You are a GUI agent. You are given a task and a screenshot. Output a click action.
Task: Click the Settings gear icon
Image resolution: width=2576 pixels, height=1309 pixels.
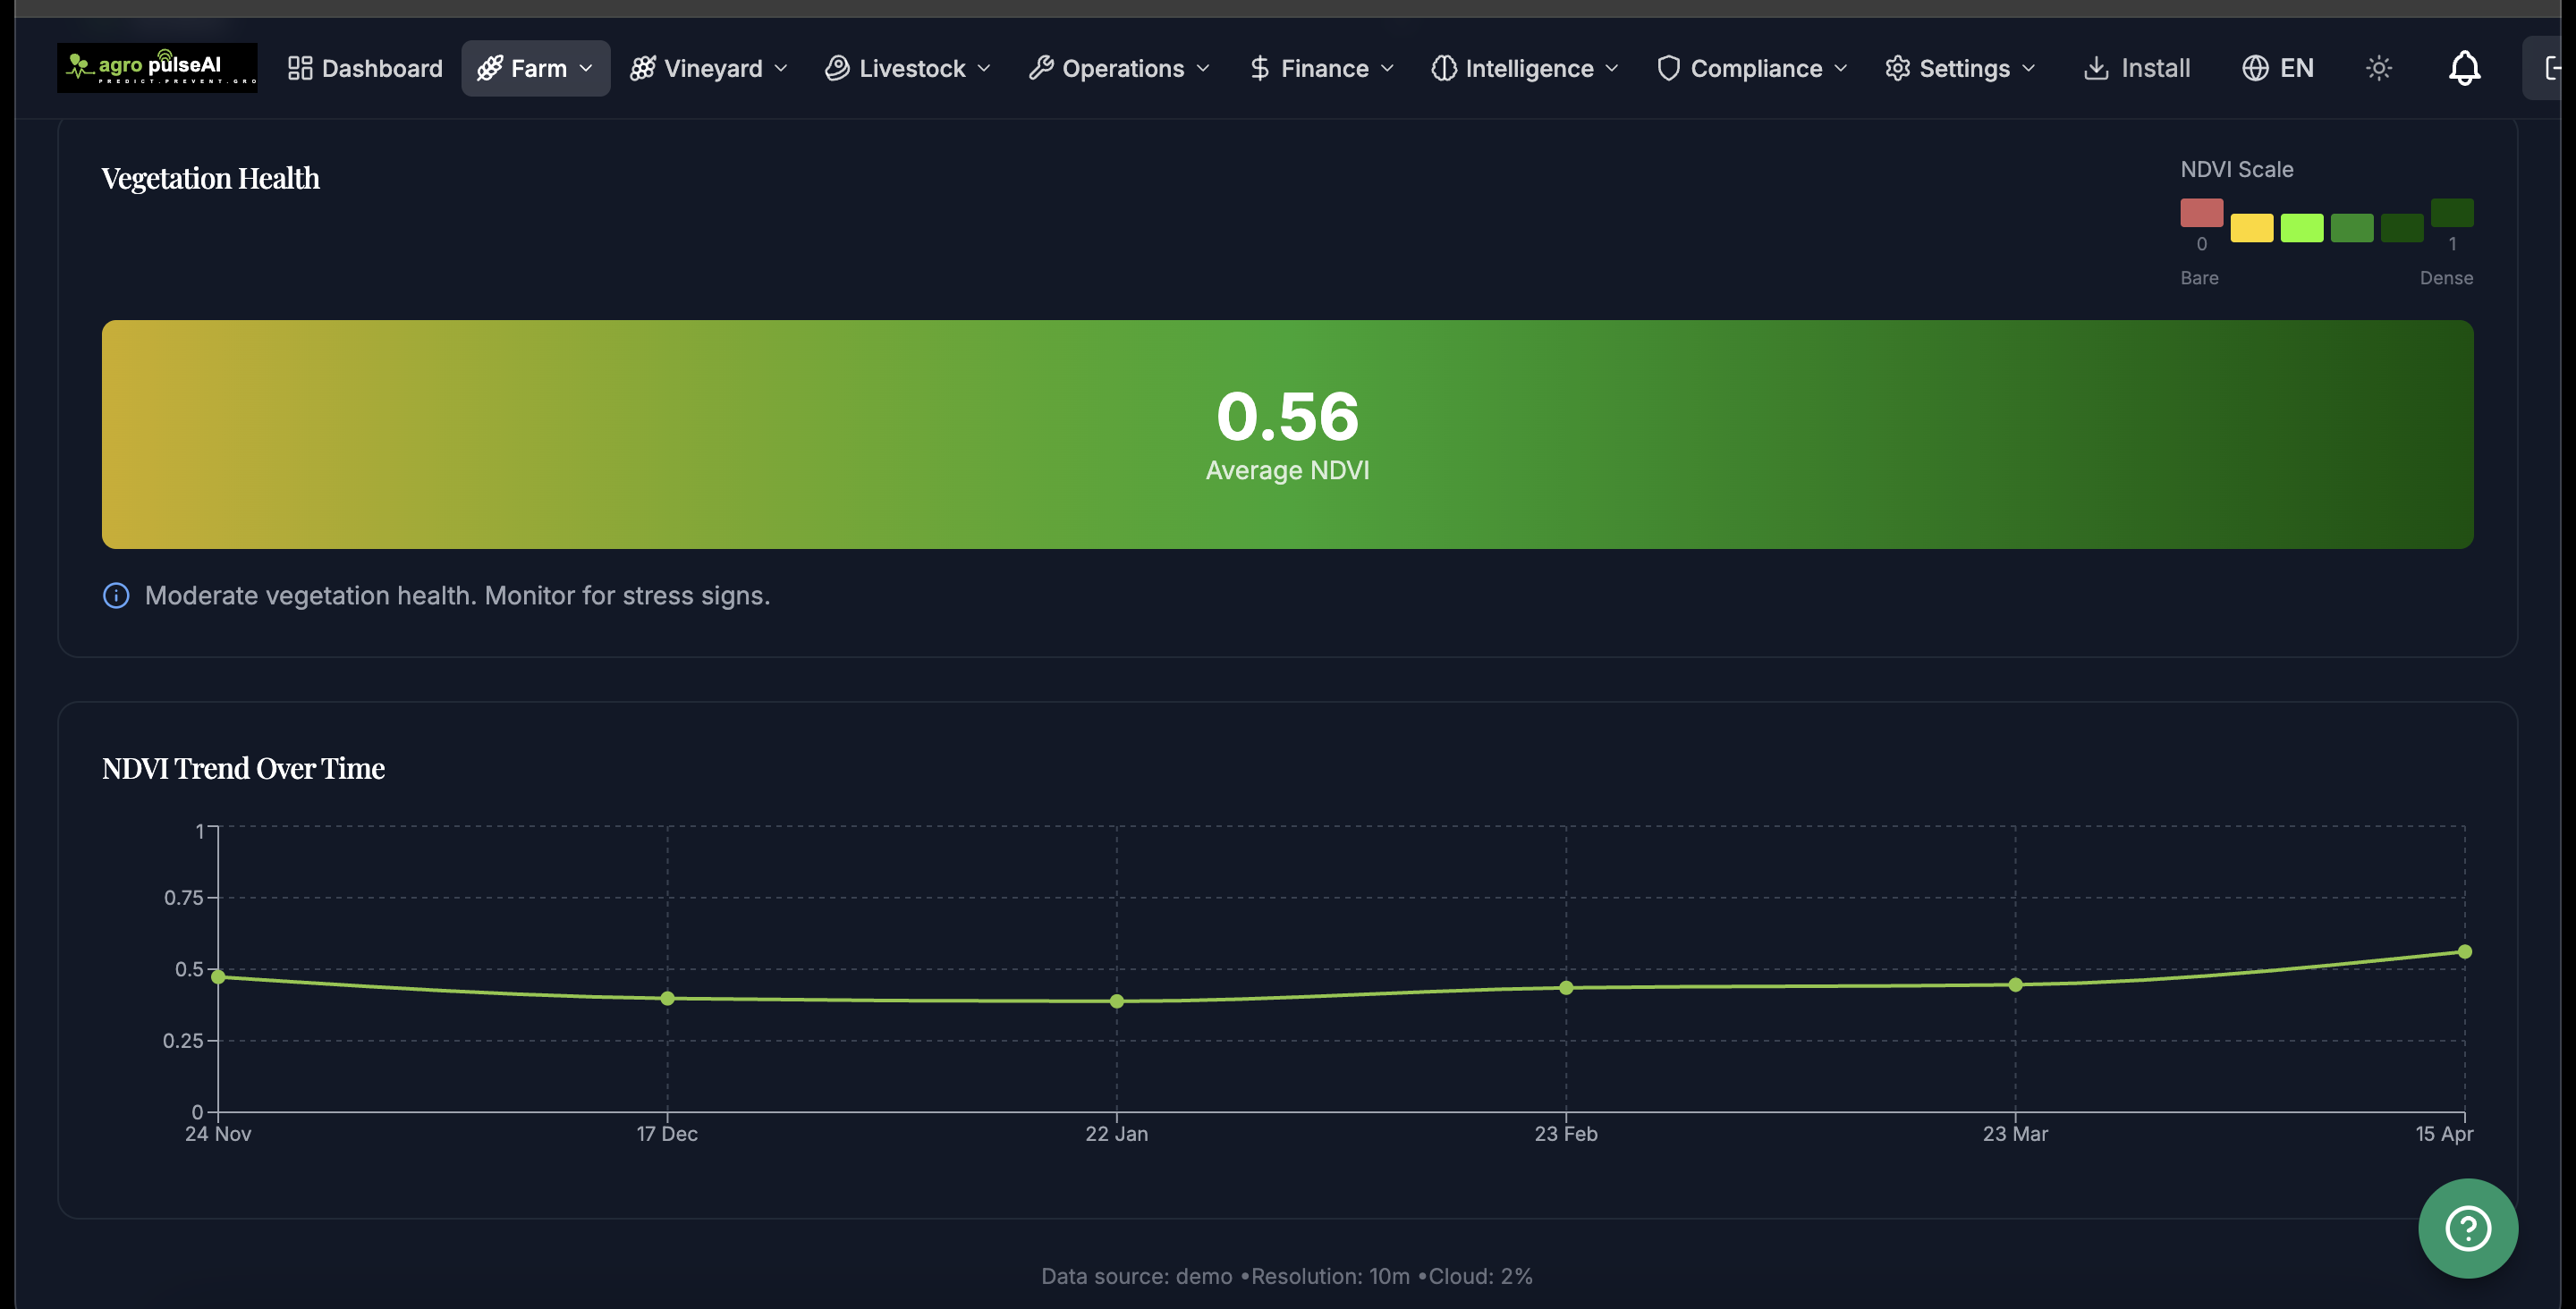click(1897, 68)
